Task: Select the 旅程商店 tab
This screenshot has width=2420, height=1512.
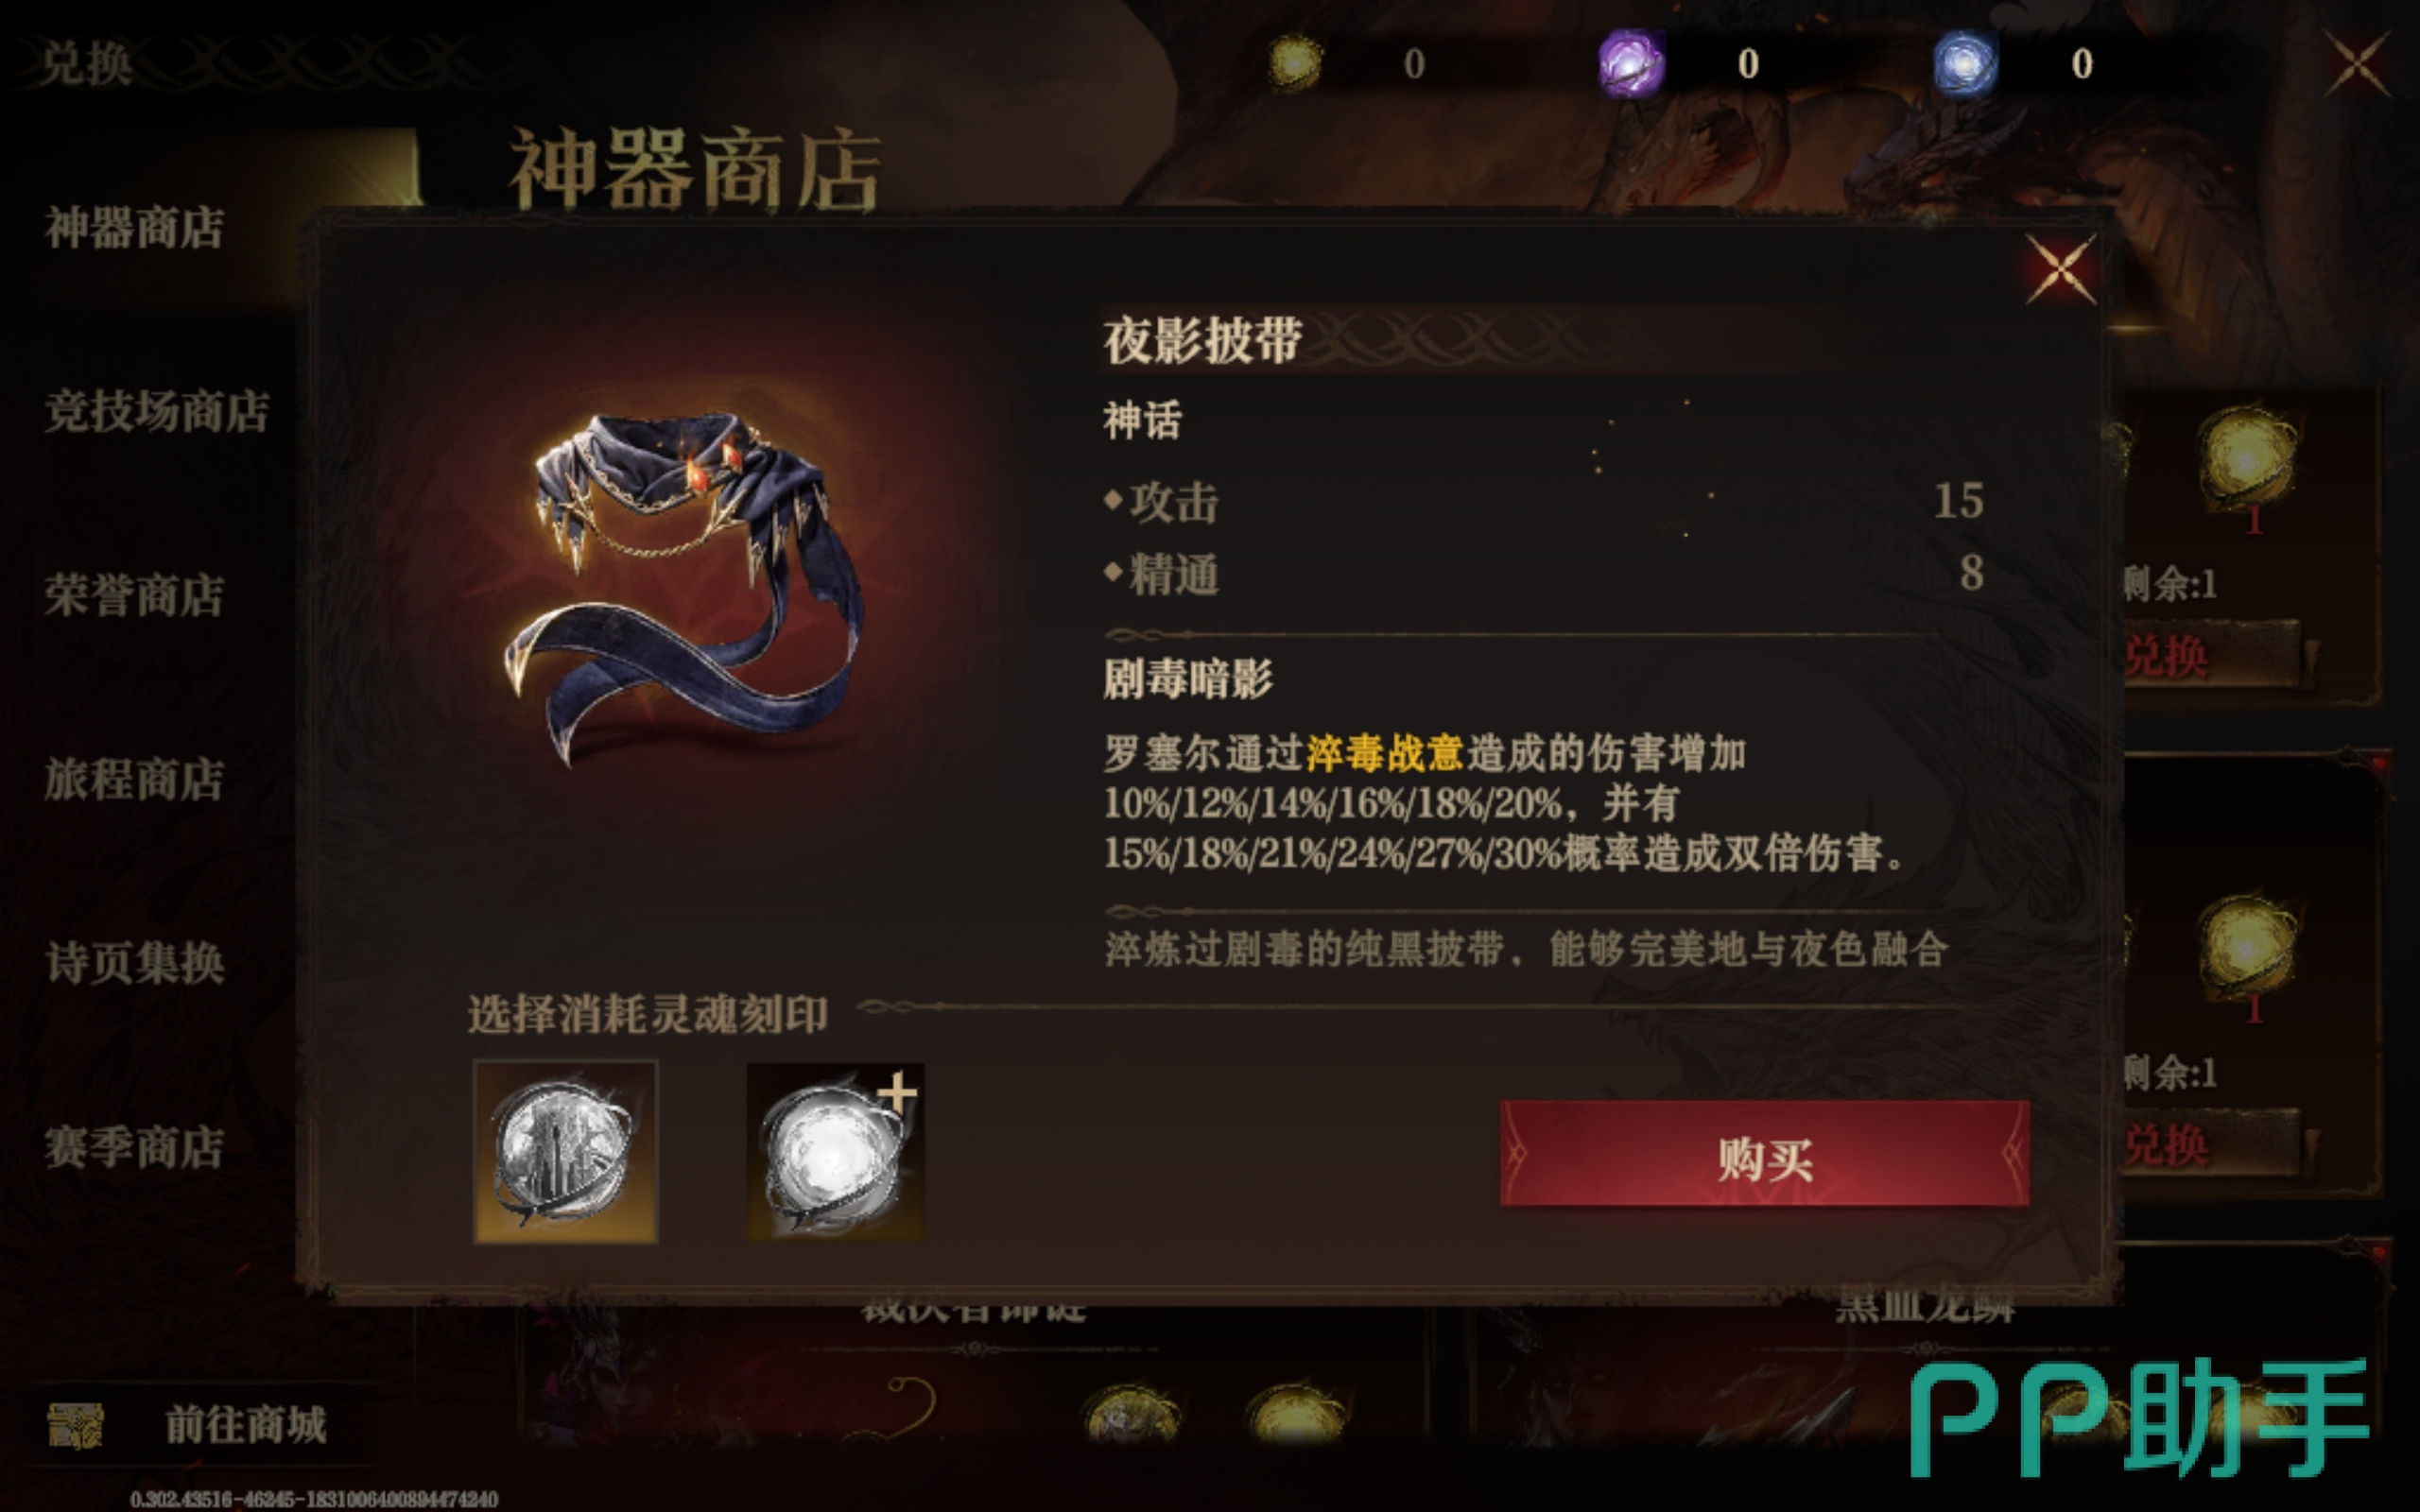Action: (134, 780)
